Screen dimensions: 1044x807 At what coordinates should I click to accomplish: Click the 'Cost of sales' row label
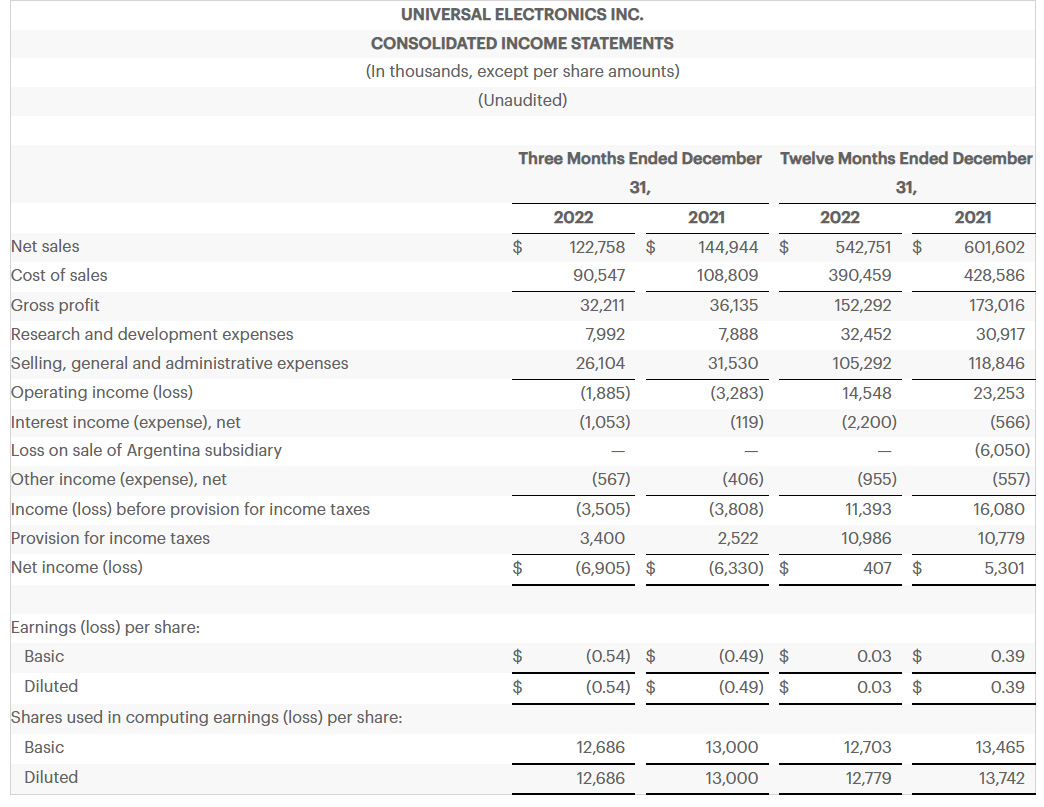[59, 275]
